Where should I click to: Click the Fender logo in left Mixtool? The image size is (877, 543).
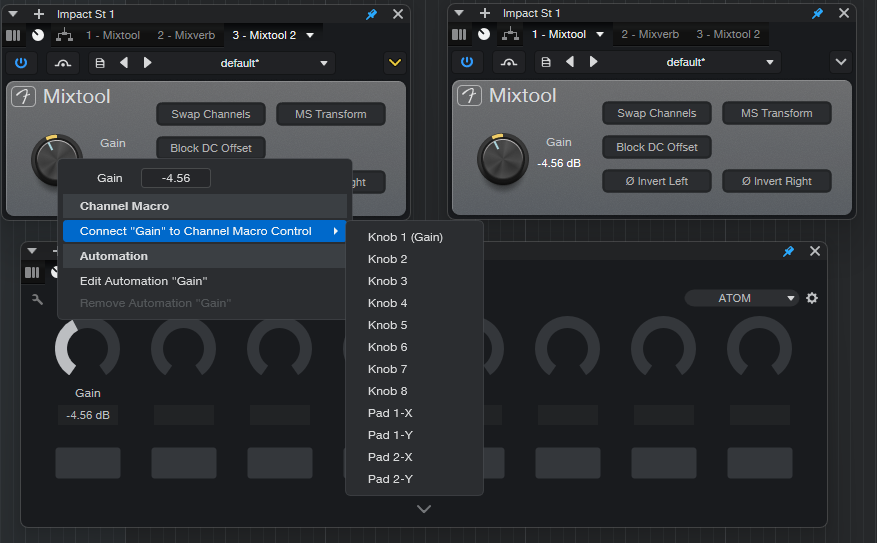coord(23,96)
